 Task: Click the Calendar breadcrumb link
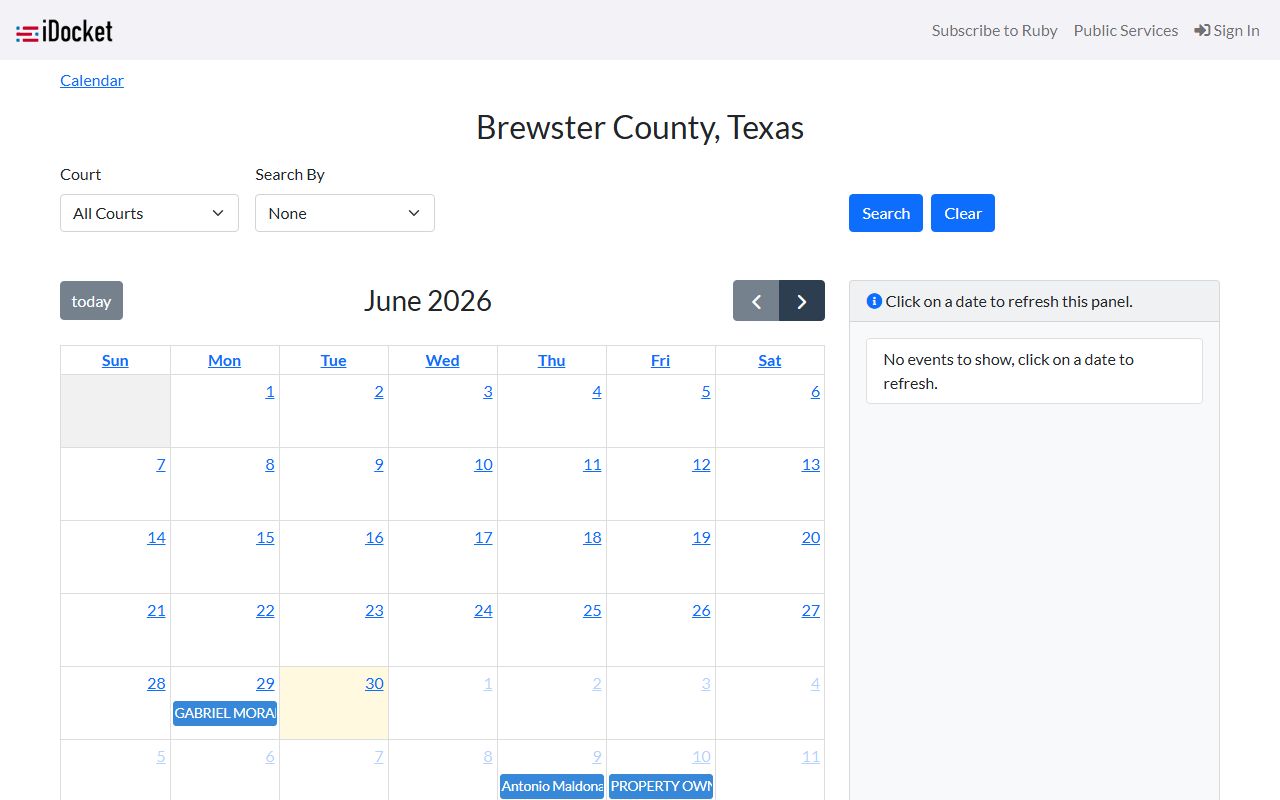[x=92, y=80]
